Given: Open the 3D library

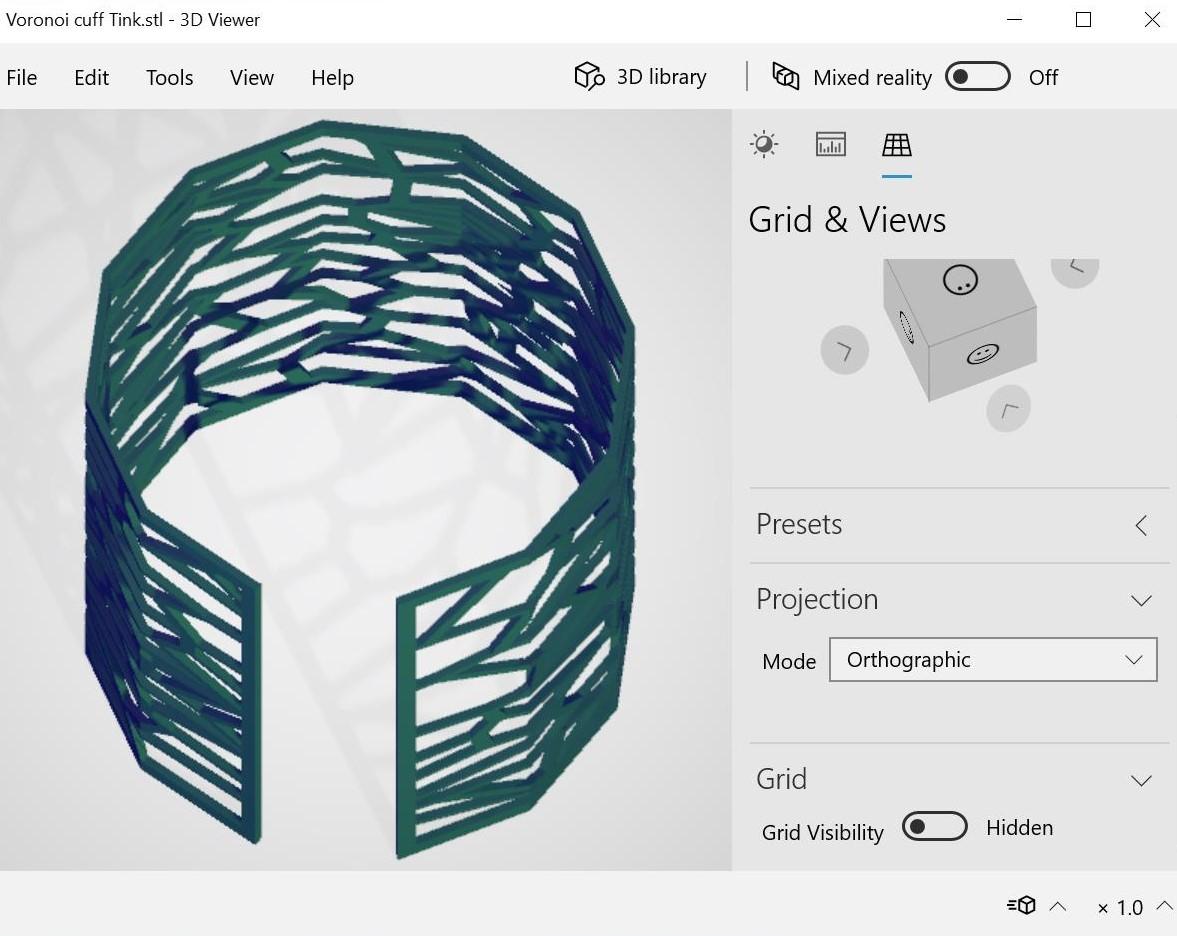Looking at the screenshot, I should (x=639, y=76).
